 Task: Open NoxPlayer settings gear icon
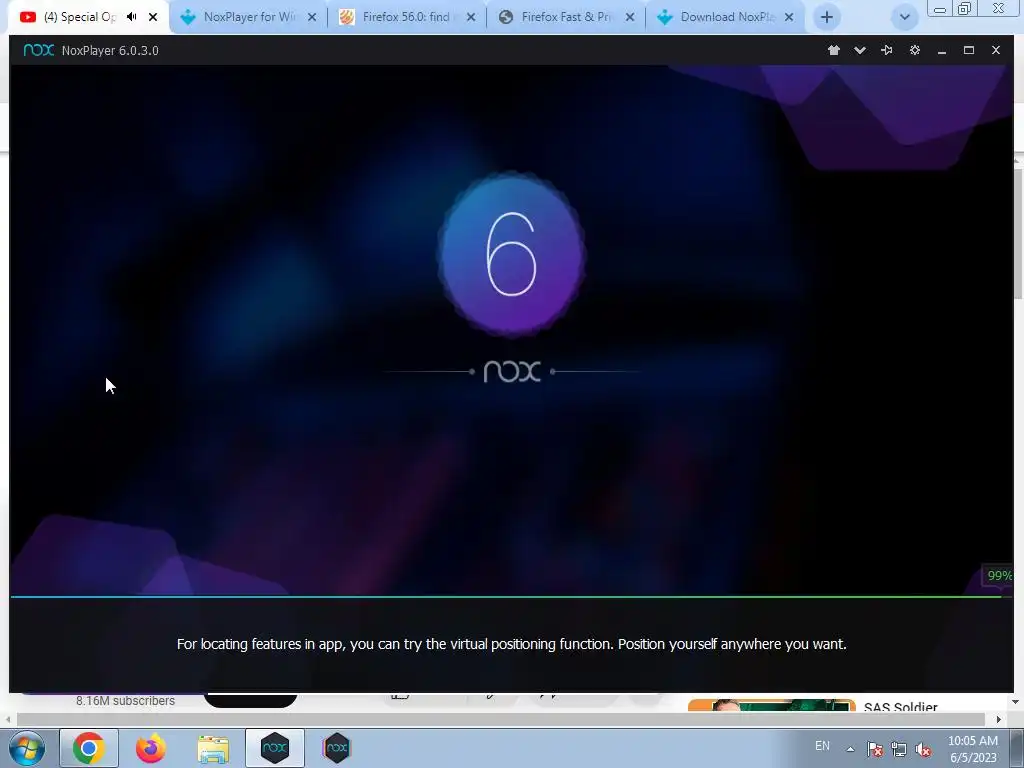pos(914,50)
